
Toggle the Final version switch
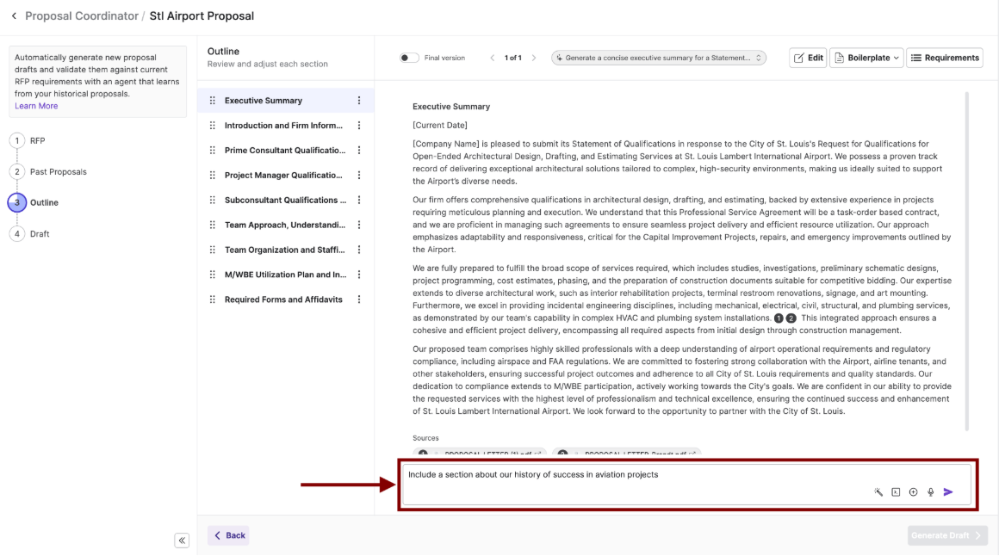(x=408, y=58)
